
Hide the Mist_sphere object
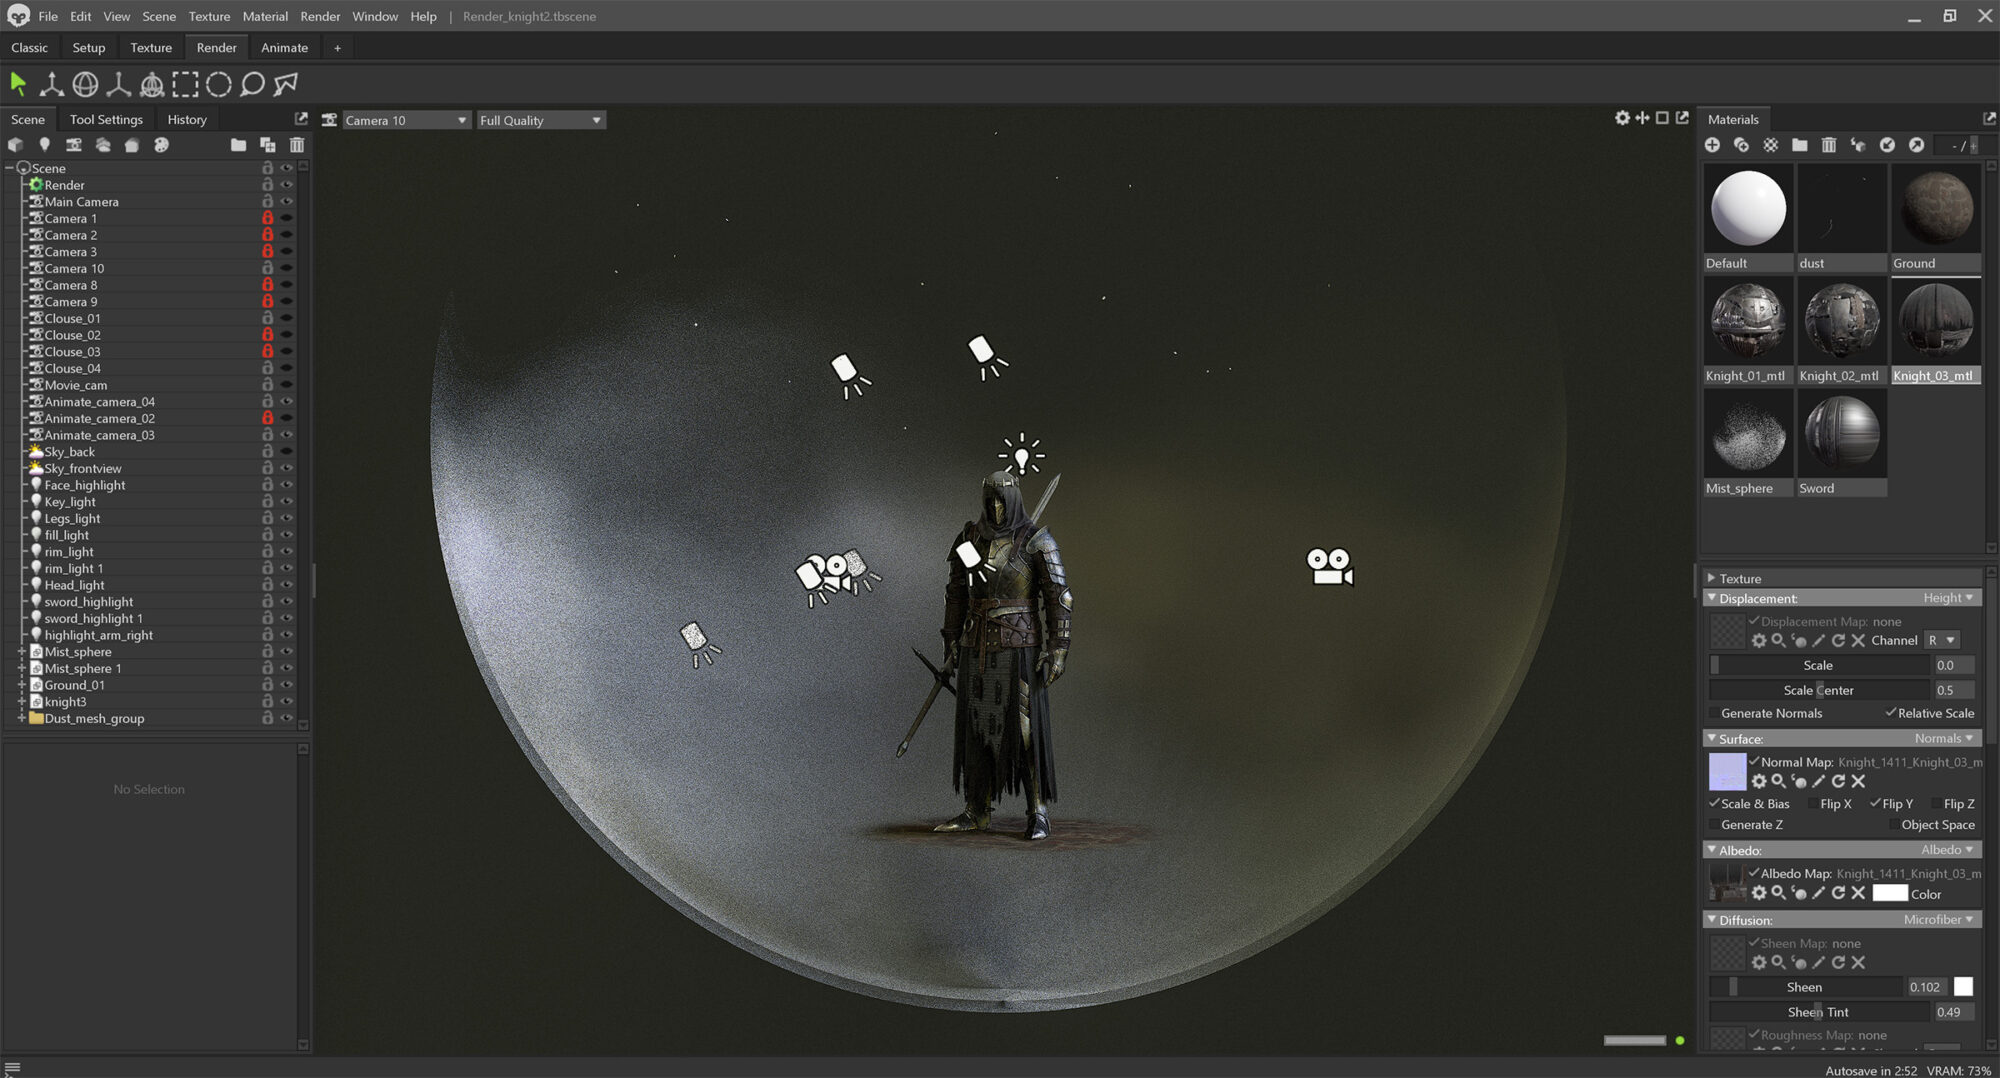[x=287, y=652]
